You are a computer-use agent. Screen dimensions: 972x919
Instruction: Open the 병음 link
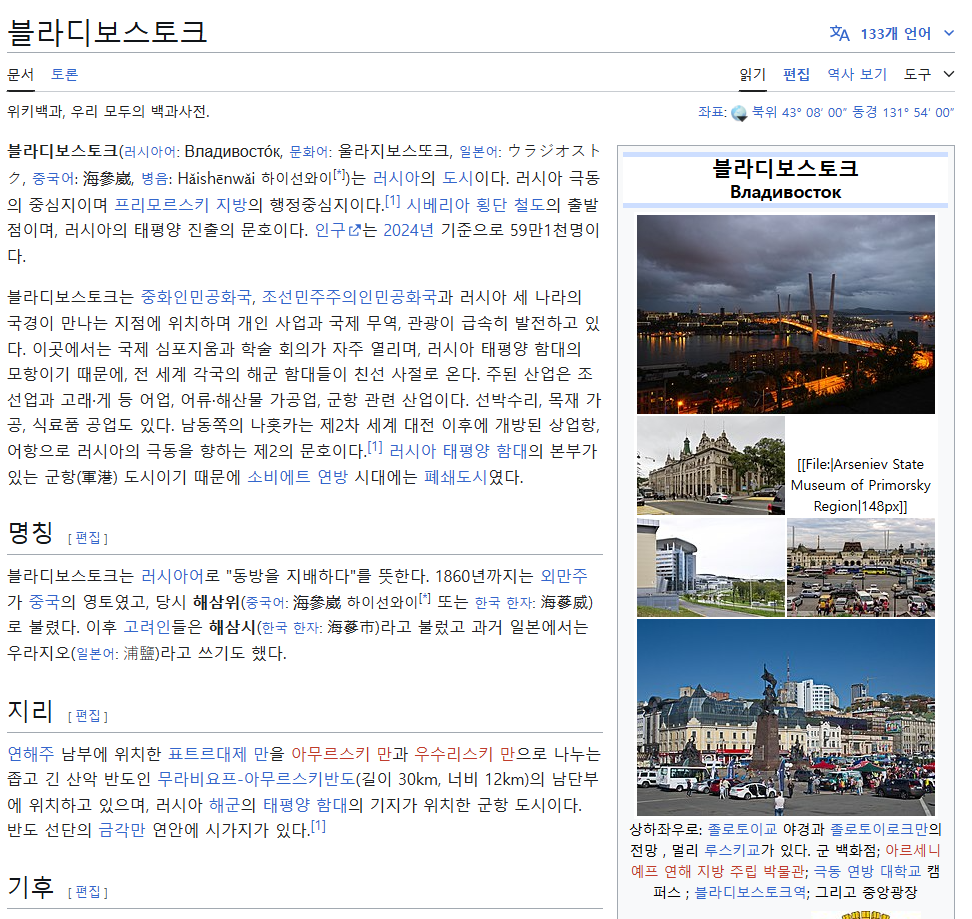[x=154, y=179]
